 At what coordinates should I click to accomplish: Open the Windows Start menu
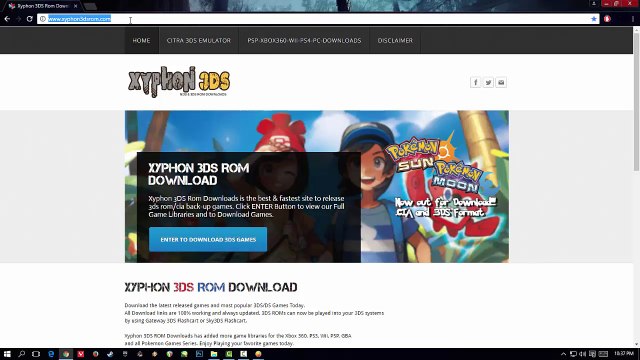click(7, 354)
